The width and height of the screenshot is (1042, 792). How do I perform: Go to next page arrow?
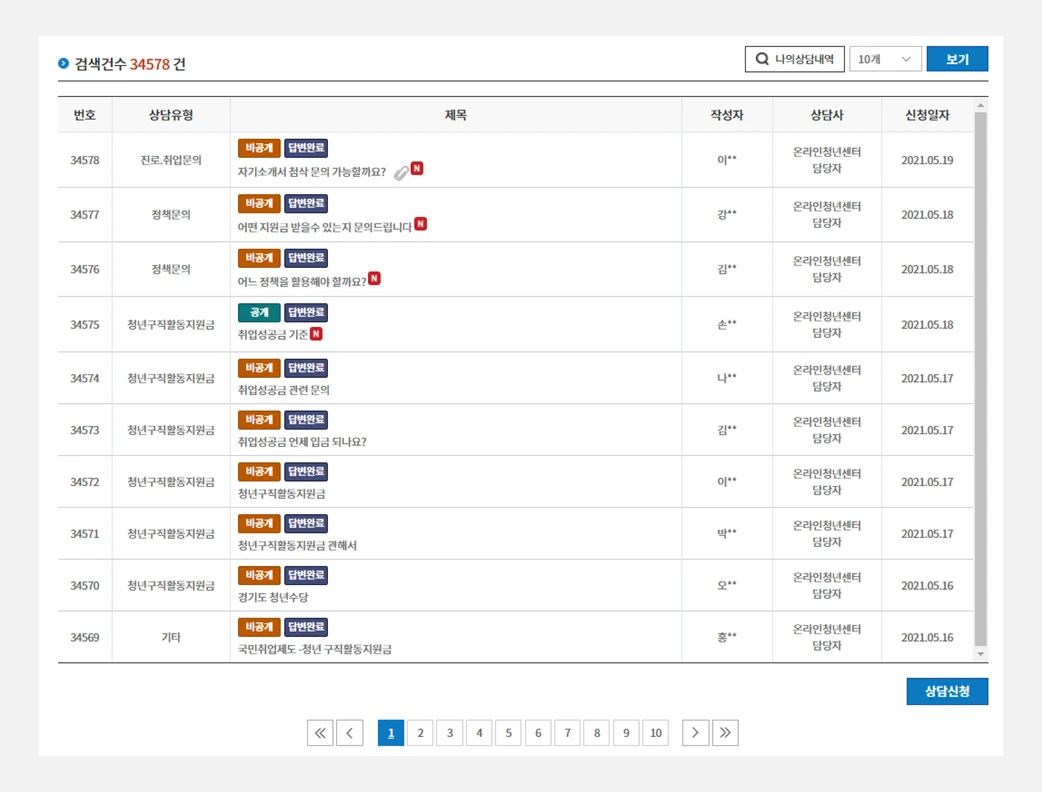(696, 733)
